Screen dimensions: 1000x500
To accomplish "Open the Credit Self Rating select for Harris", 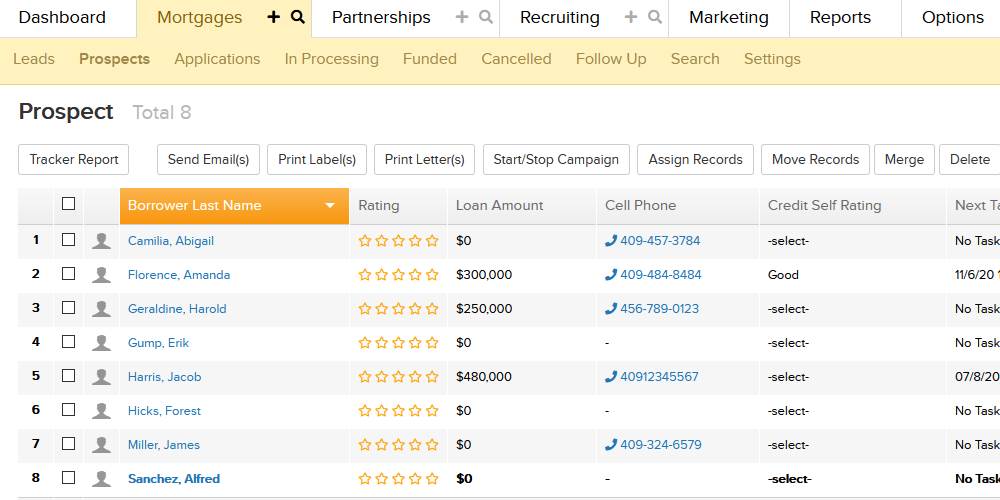I will point(788,377).
